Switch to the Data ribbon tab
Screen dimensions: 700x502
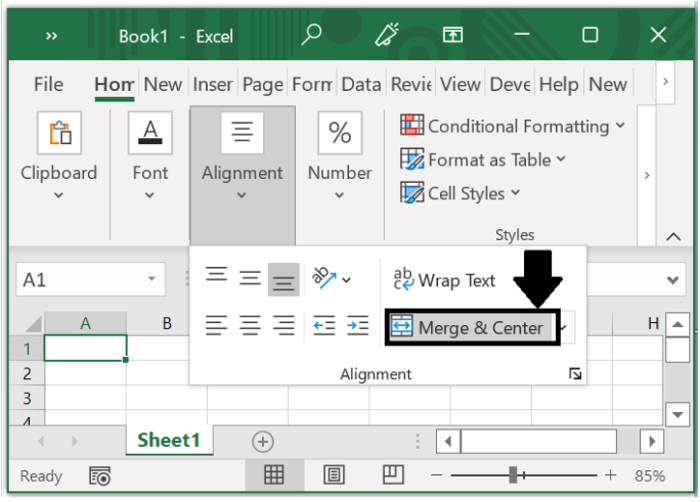(x=360, y=85)
